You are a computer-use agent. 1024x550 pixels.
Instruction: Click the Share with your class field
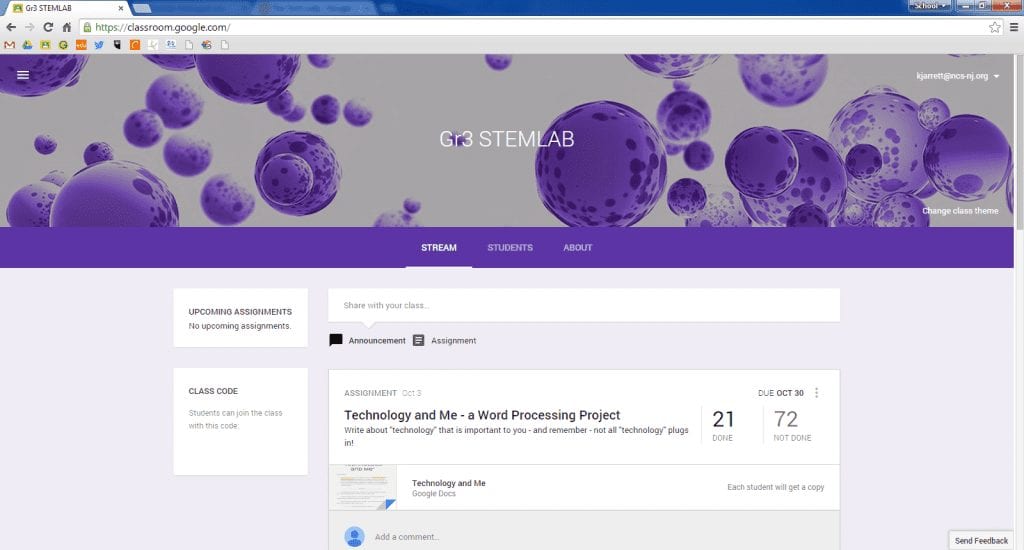583,305
